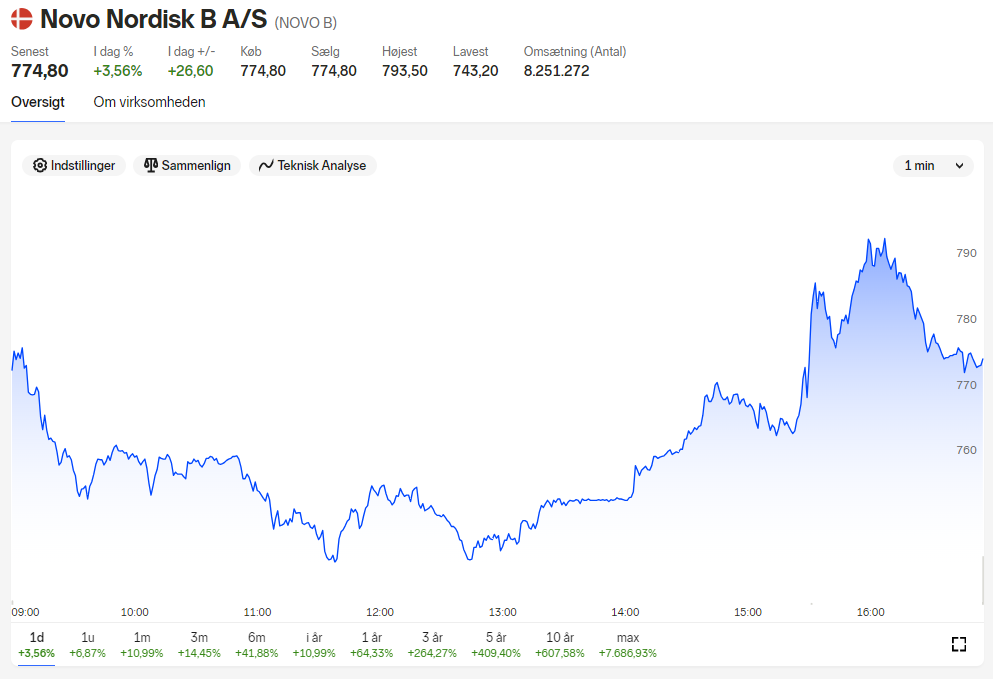Switch to the Oversigt tab
Screen dimensions: 993x679
[x=38, y=102]
